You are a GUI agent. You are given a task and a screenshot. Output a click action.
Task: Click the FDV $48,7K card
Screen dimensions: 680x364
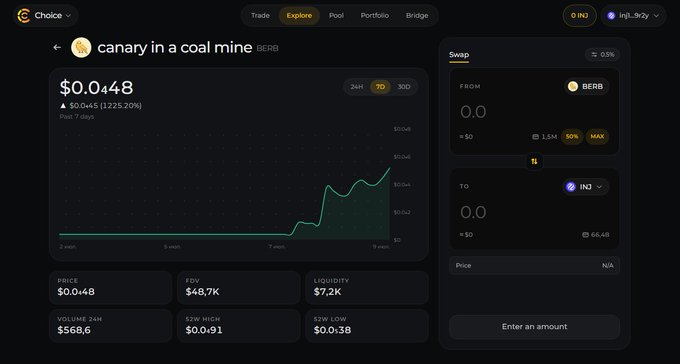[239, 287]
